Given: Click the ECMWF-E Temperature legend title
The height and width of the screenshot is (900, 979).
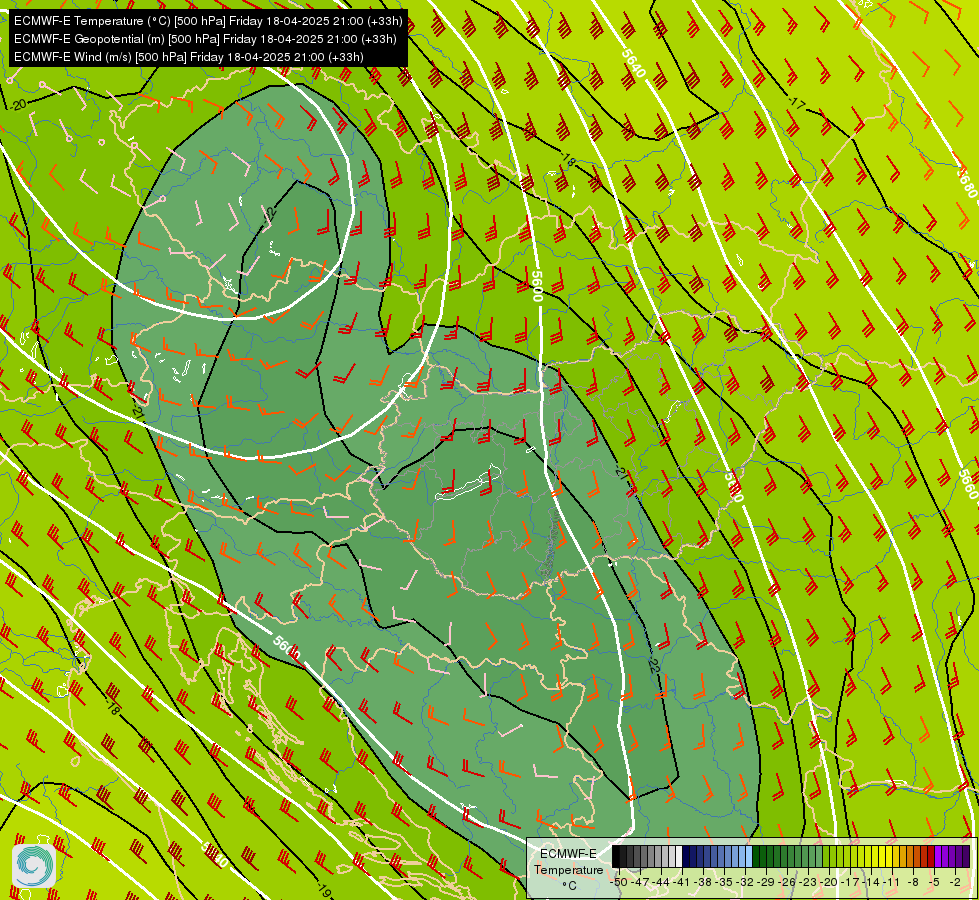Looking at the screenshot, I should pos(568,862).
